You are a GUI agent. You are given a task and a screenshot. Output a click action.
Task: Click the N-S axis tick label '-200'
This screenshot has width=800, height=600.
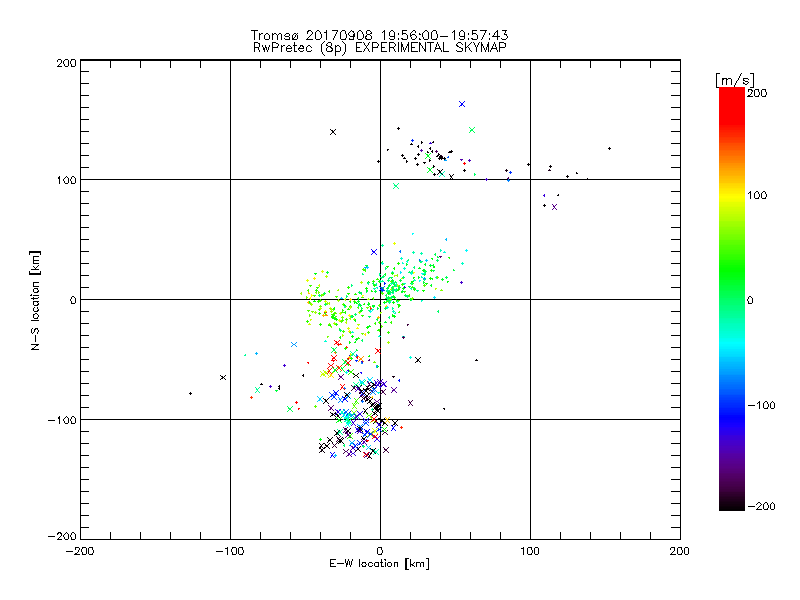[x=63, y=536]
